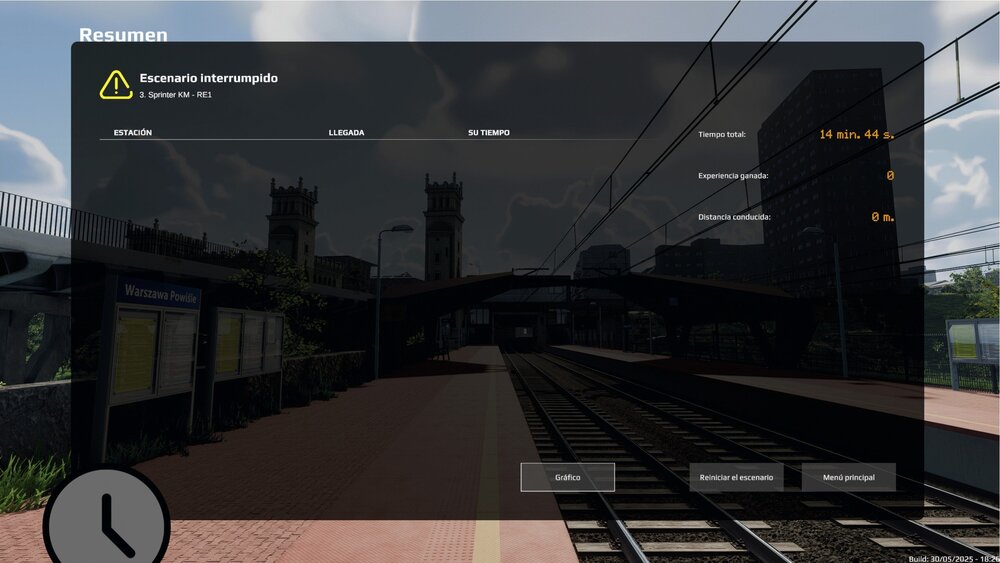The width and height of the screenshot is (1000, 563).
Task: Select the LLEGADA column header
Action: (346, 132)
